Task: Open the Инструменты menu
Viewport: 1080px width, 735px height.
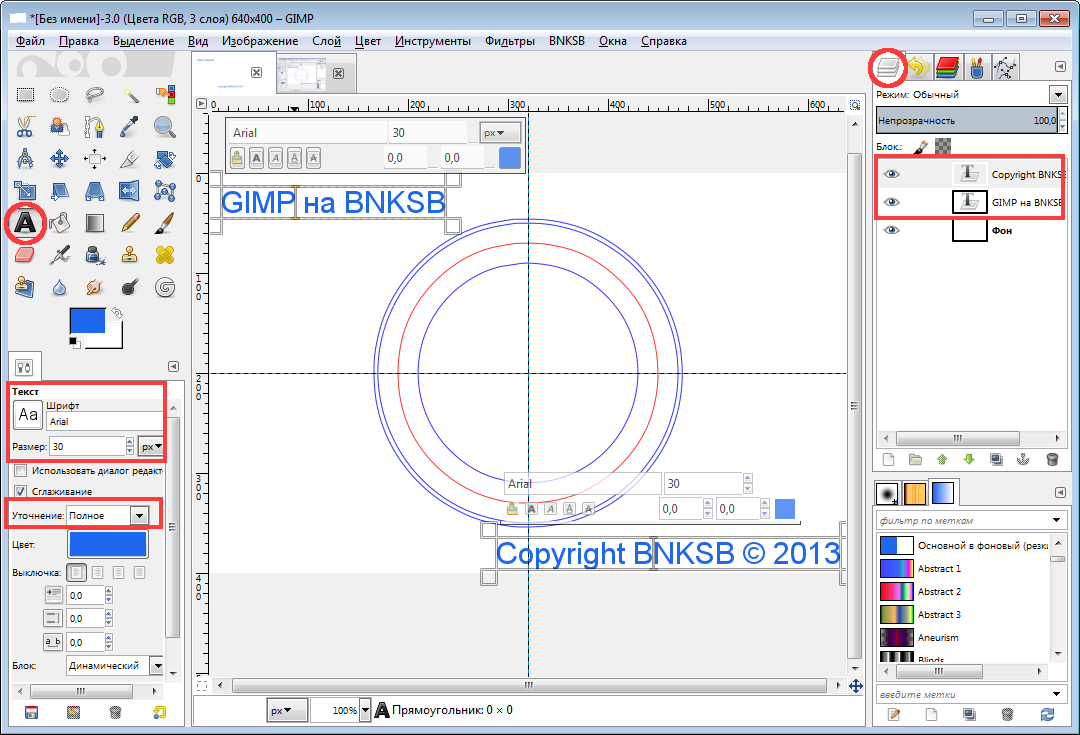Action: click(x=433, y=41)
